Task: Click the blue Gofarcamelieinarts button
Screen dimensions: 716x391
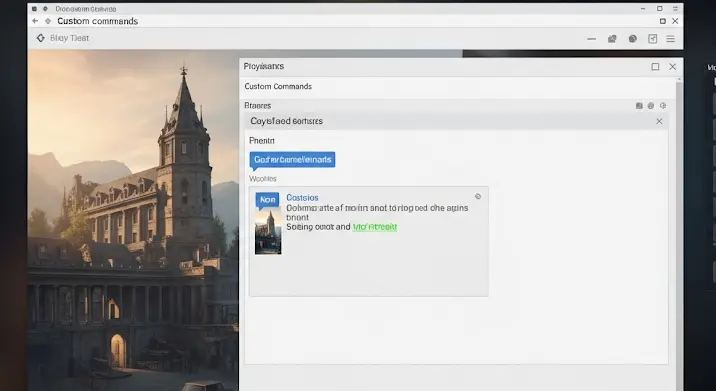Action: [292, 160]
